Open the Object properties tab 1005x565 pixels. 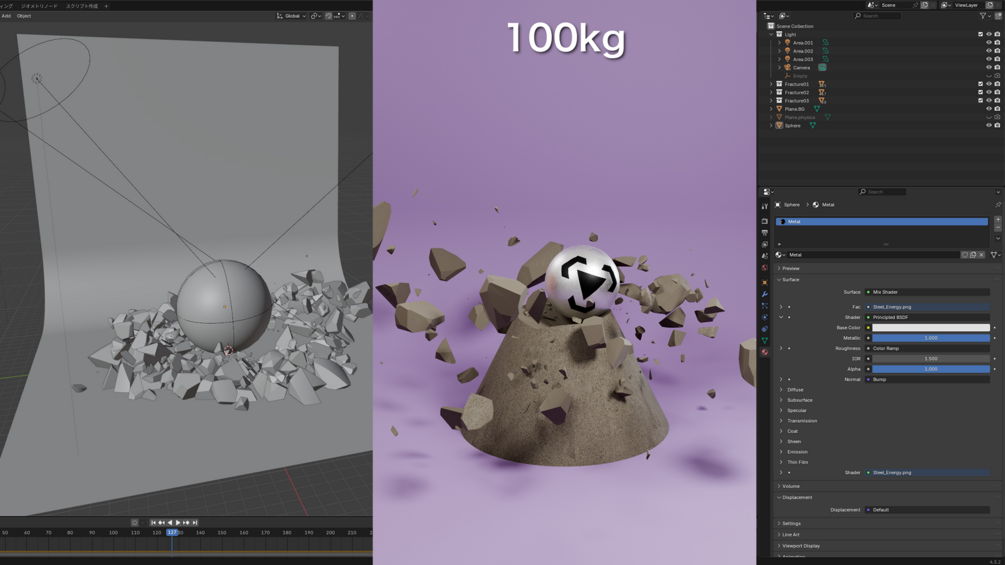click(x=765, y=282)
